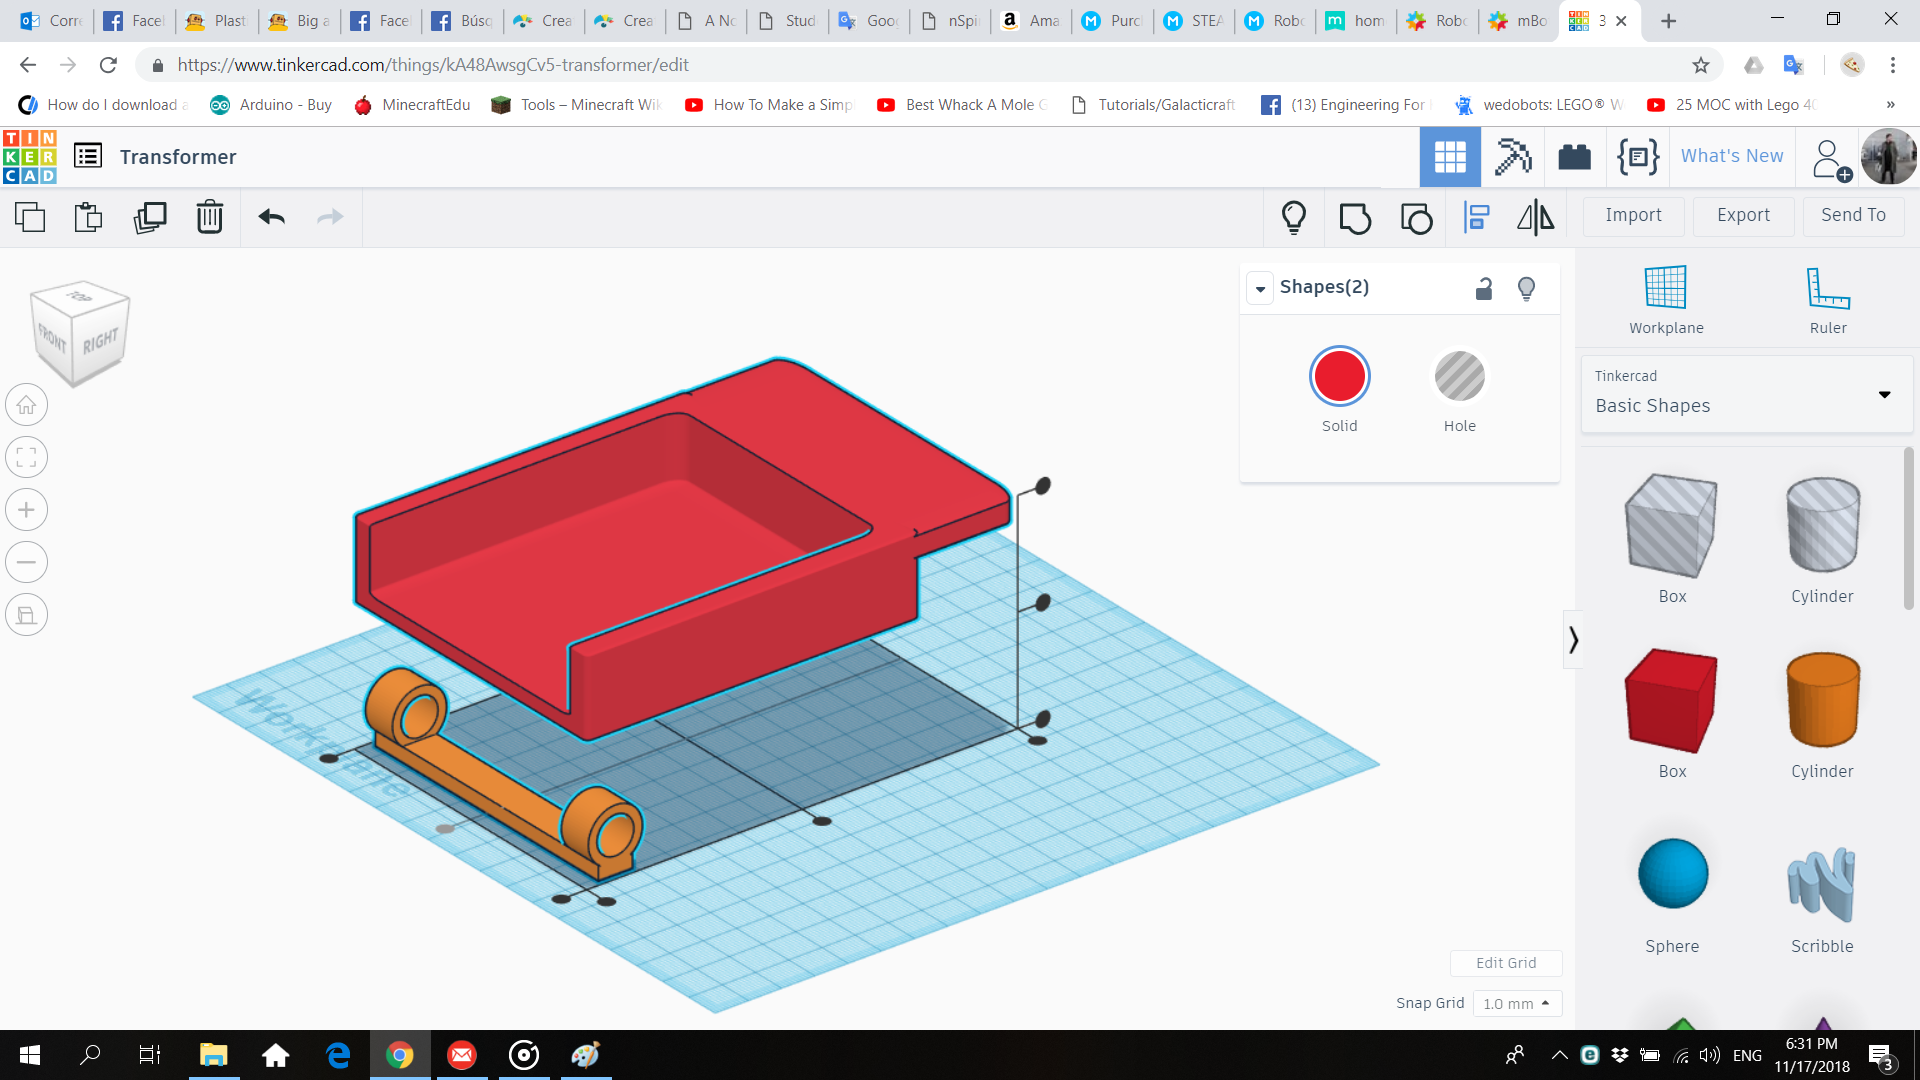Click the Undo arrow

(271, 217)
